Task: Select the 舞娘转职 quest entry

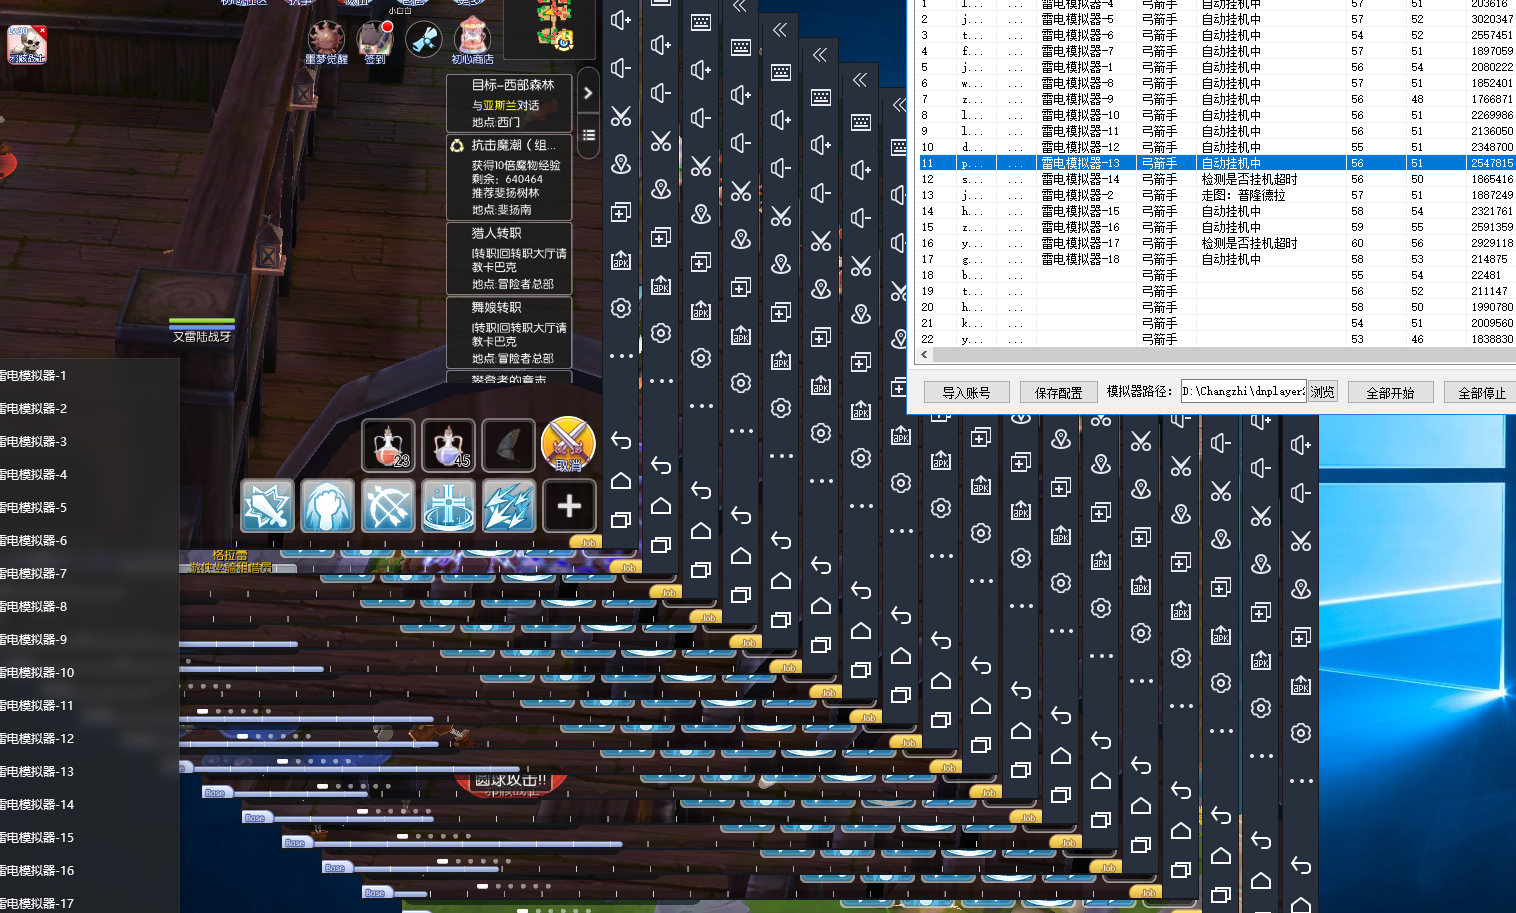Action: 509,332
